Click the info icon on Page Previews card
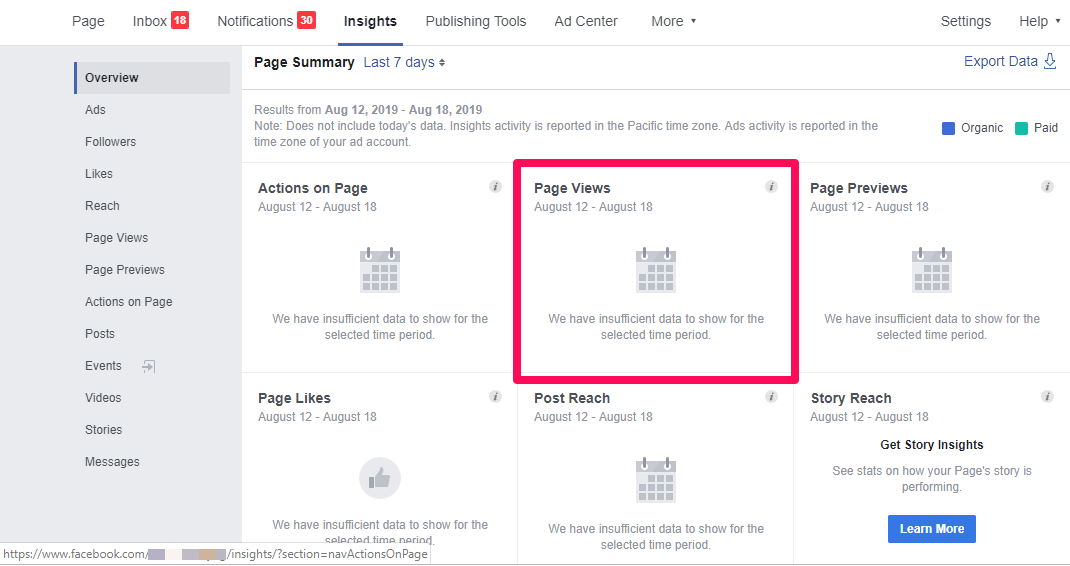The width and height of the screenshot is (1070, 566). 1047,187
